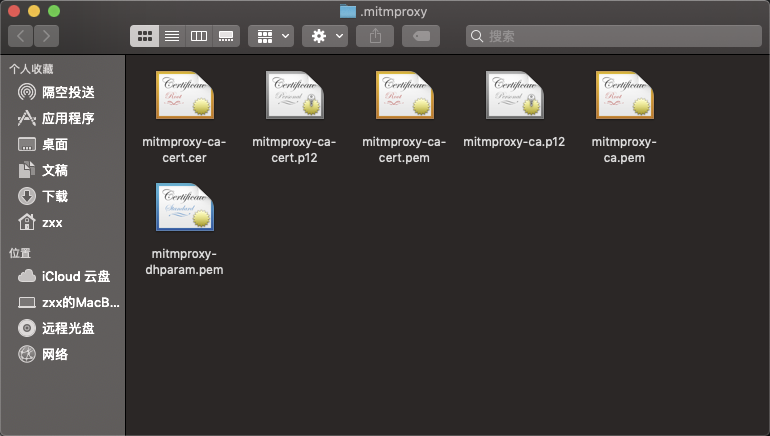Select zxx的MacBook in the sidebar
This screenshot has height=436, width=770.
coord(63,302)
